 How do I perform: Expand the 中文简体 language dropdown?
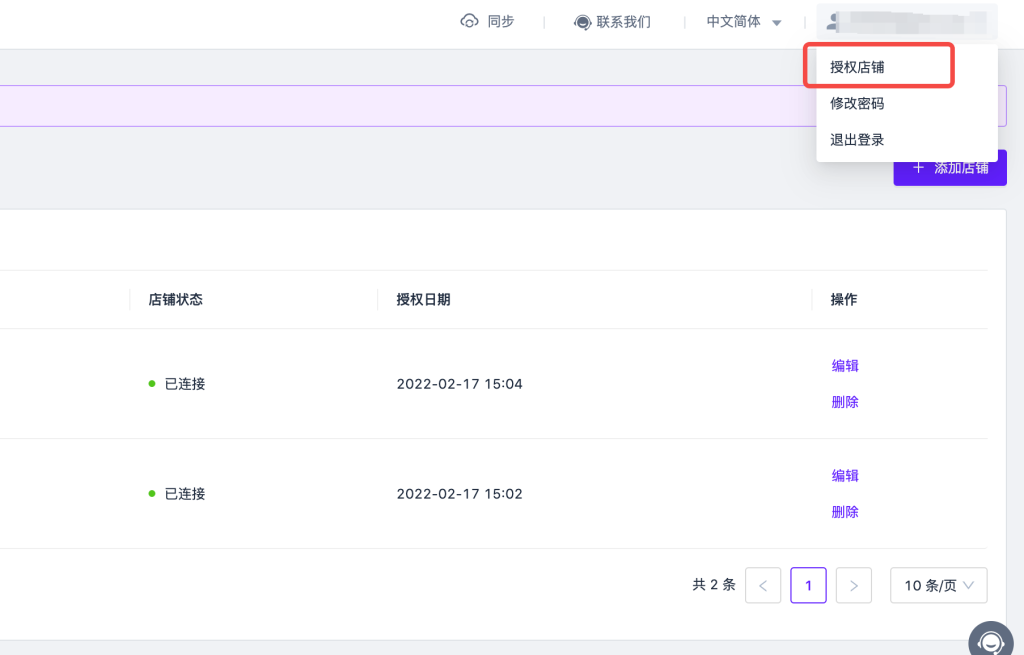pyautogui.click(x=733, y=21)
